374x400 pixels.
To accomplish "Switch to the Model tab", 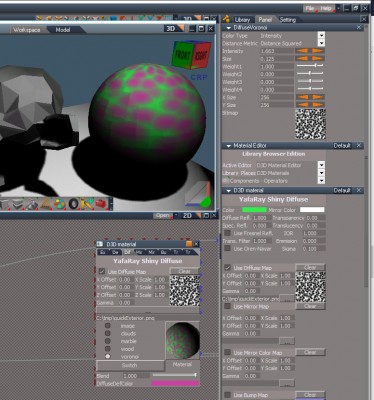I will click(x=63, y=30).
